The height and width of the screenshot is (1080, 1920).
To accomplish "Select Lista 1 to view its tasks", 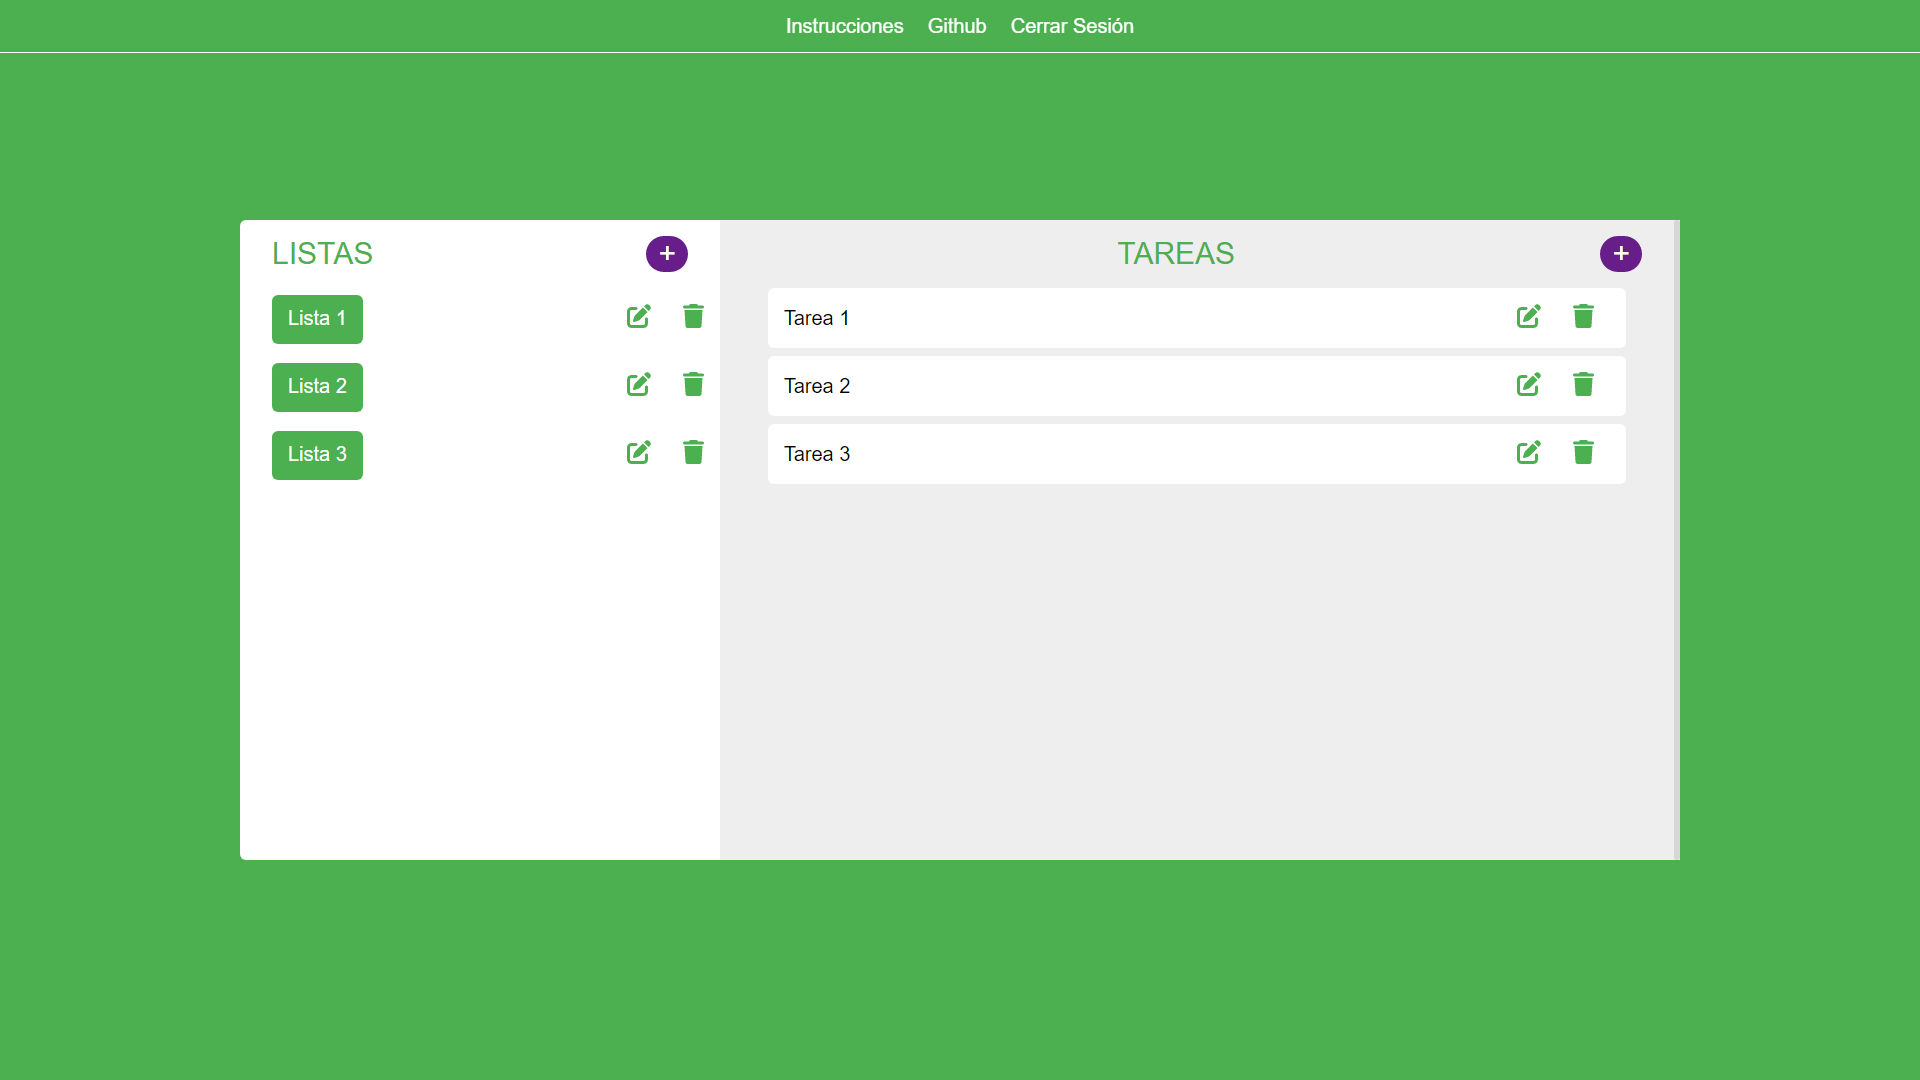I will click(316, 319).
